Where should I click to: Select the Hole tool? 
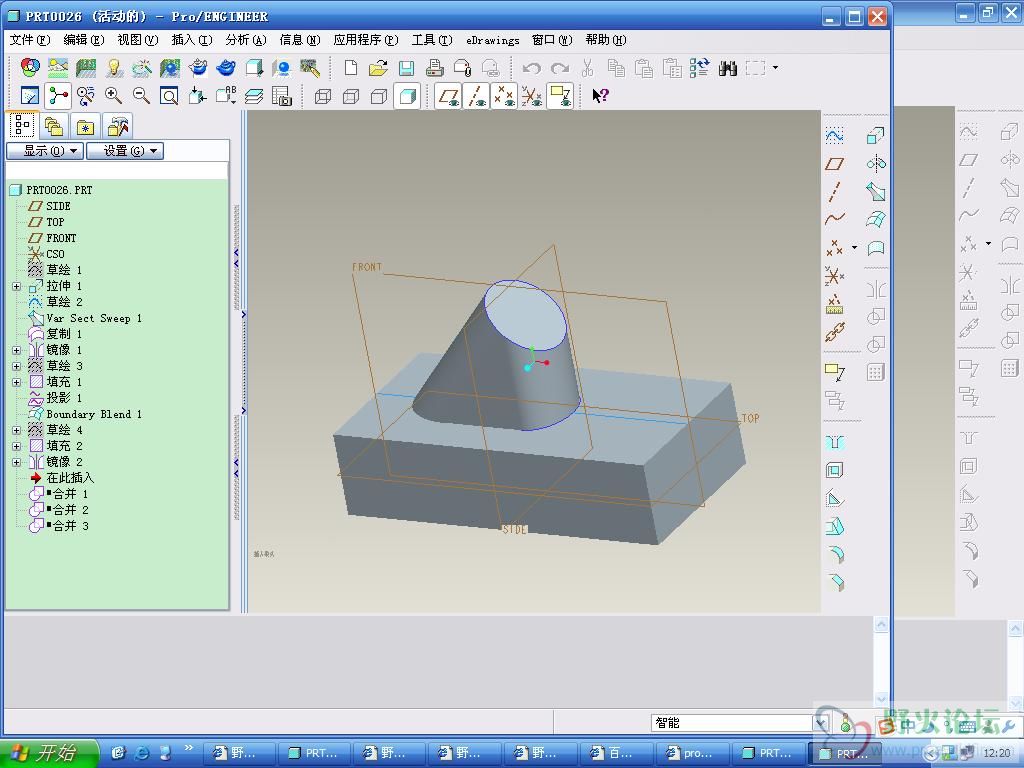(835, 443)
